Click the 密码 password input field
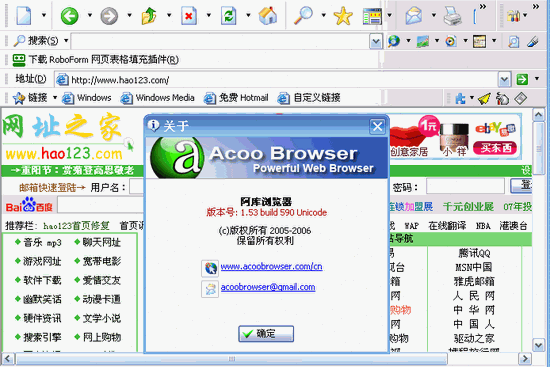Image resolution: width=551 pixels, height=367 pixels. (x=465, y=186)
